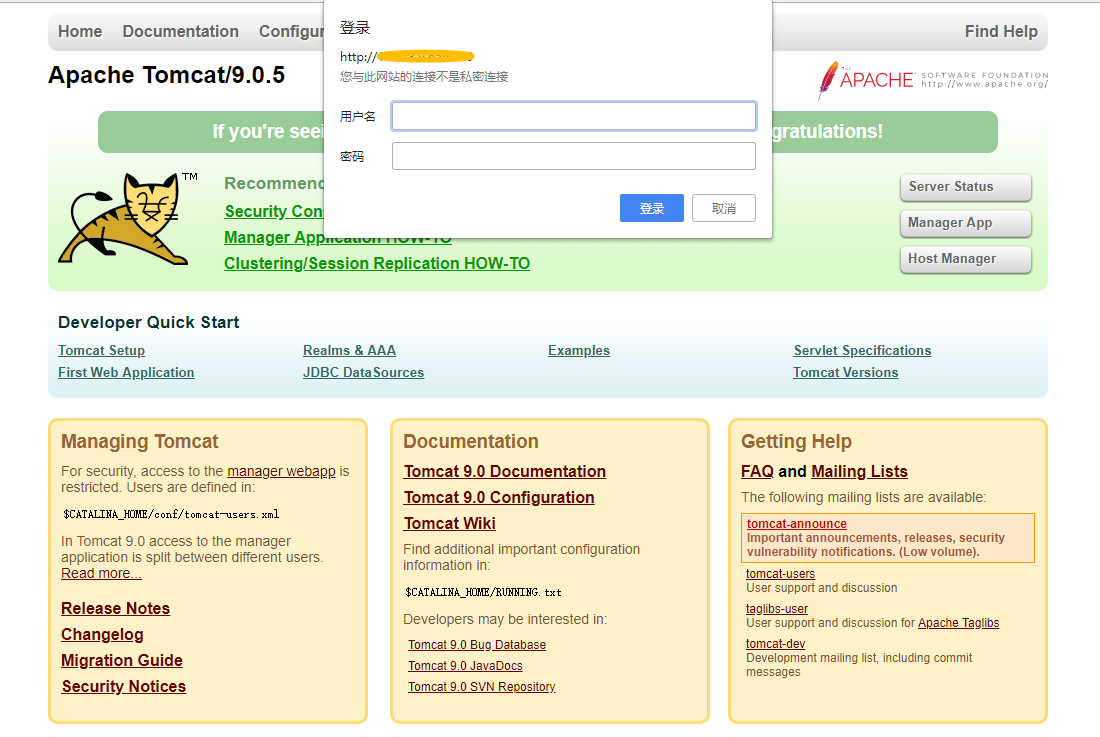Open the Realms & AAA link

[x=349, y=351]
